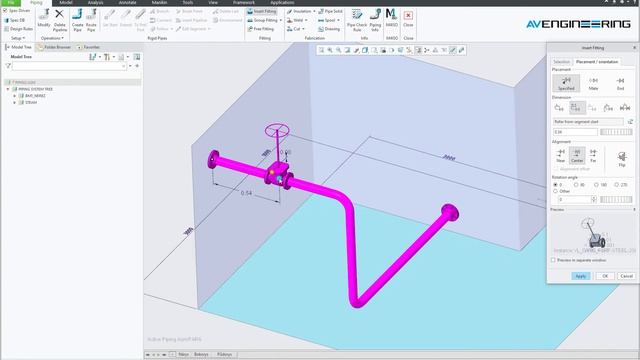Open the Operations group dropdown

52,38
